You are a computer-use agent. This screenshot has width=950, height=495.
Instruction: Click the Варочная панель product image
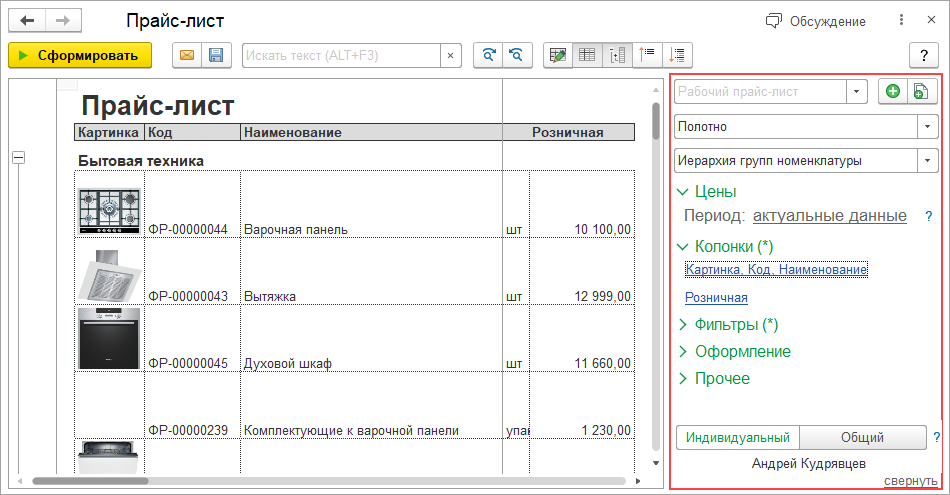coord(109,211)
